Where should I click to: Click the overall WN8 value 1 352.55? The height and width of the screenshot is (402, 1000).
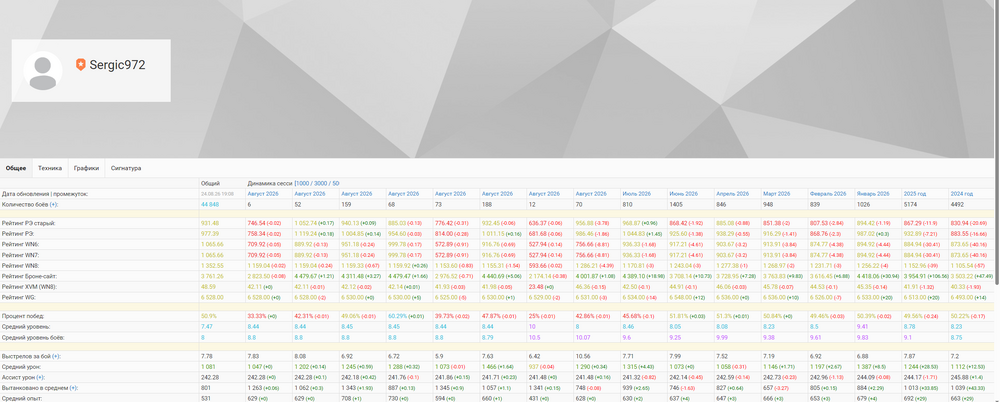tap(212, 265)
